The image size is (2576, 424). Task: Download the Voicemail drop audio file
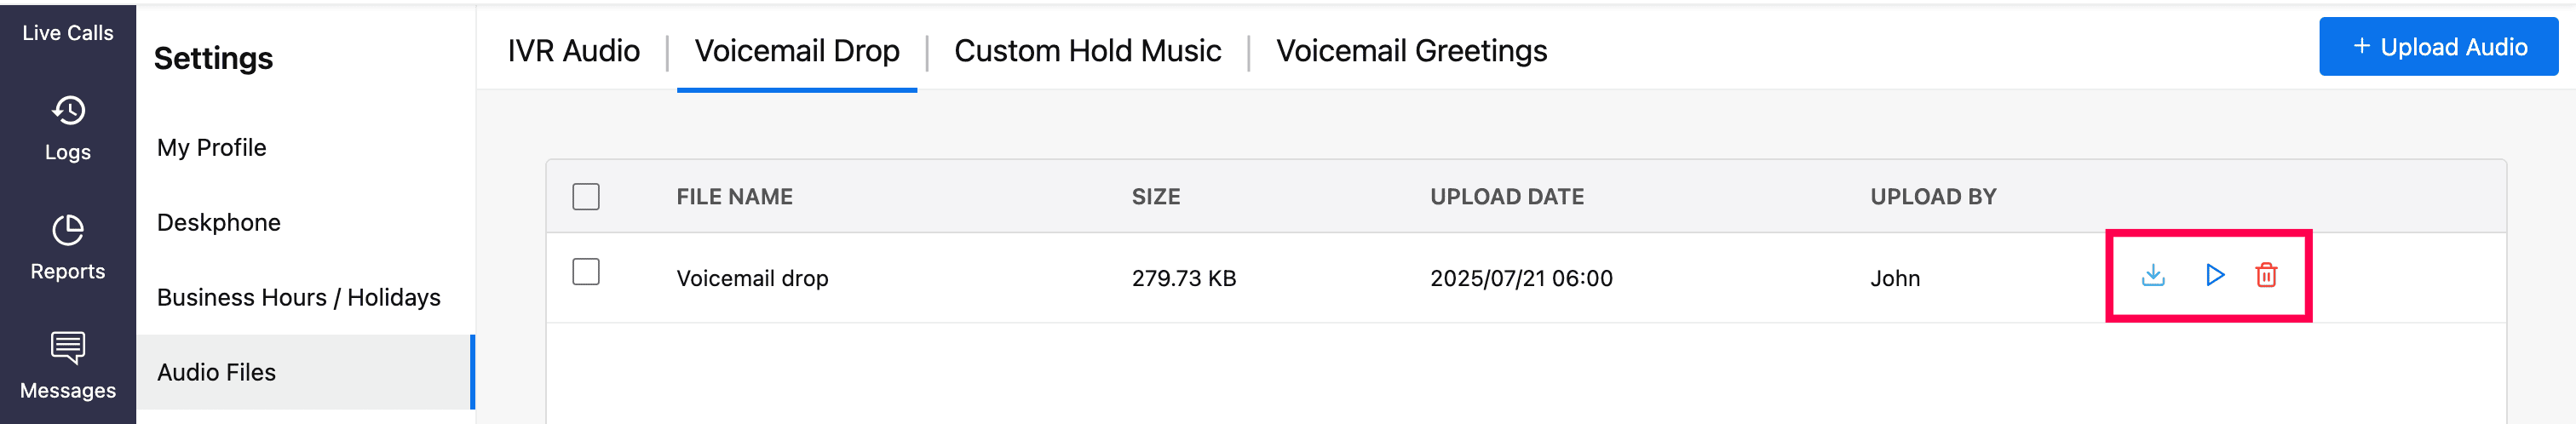point(2153,275)
